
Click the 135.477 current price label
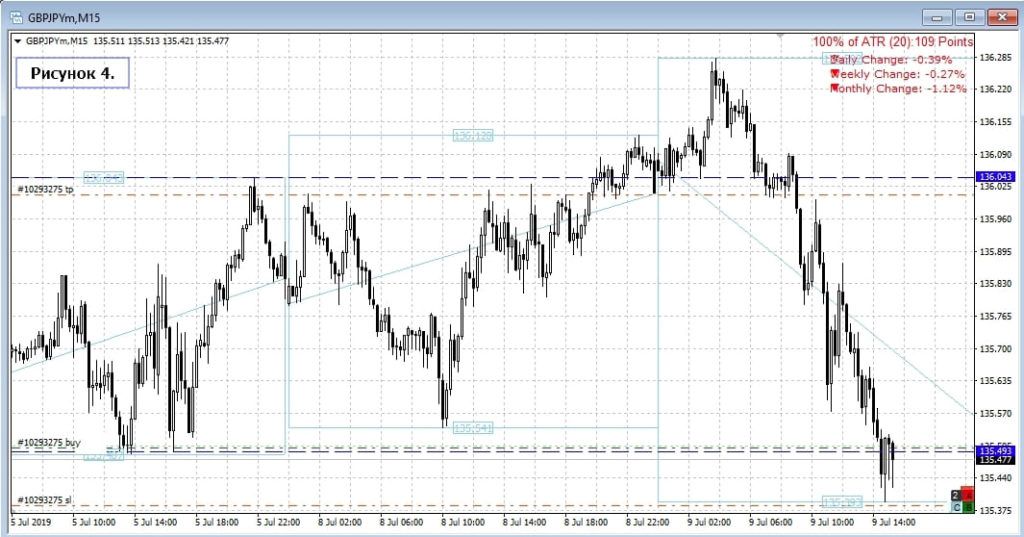pos(996,460)
